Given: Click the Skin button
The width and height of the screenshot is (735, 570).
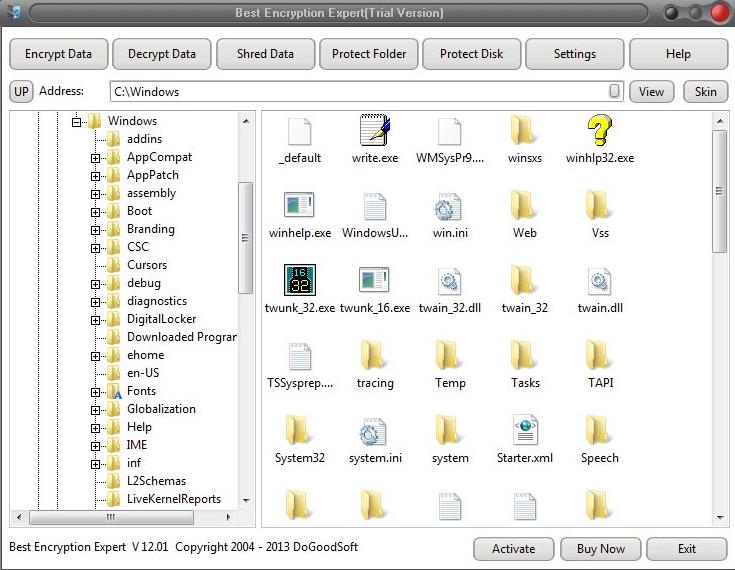Looking at the screenshot, I should pyautogui.click(x=705, y=91).
